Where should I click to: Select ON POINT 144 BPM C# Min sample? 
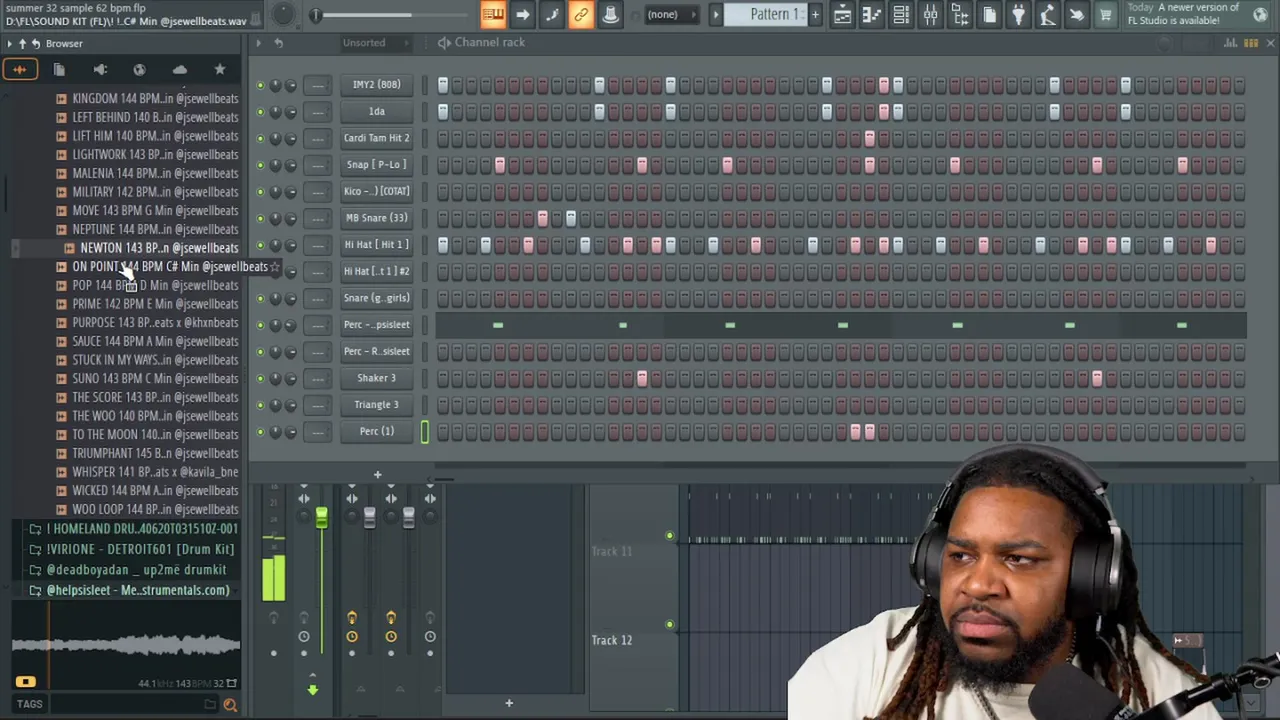coord(169,267)
